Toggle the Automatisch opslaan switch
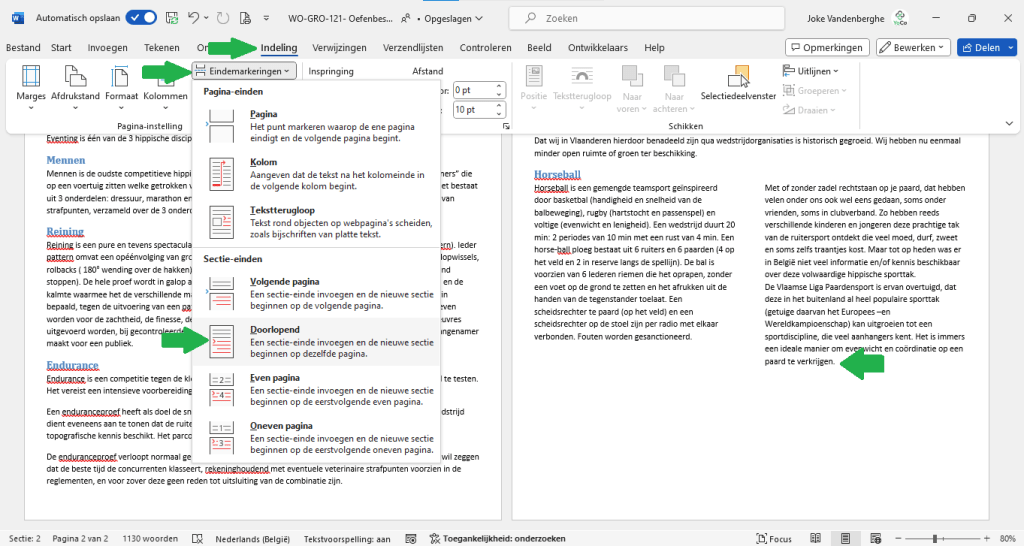 click(141, 18)
